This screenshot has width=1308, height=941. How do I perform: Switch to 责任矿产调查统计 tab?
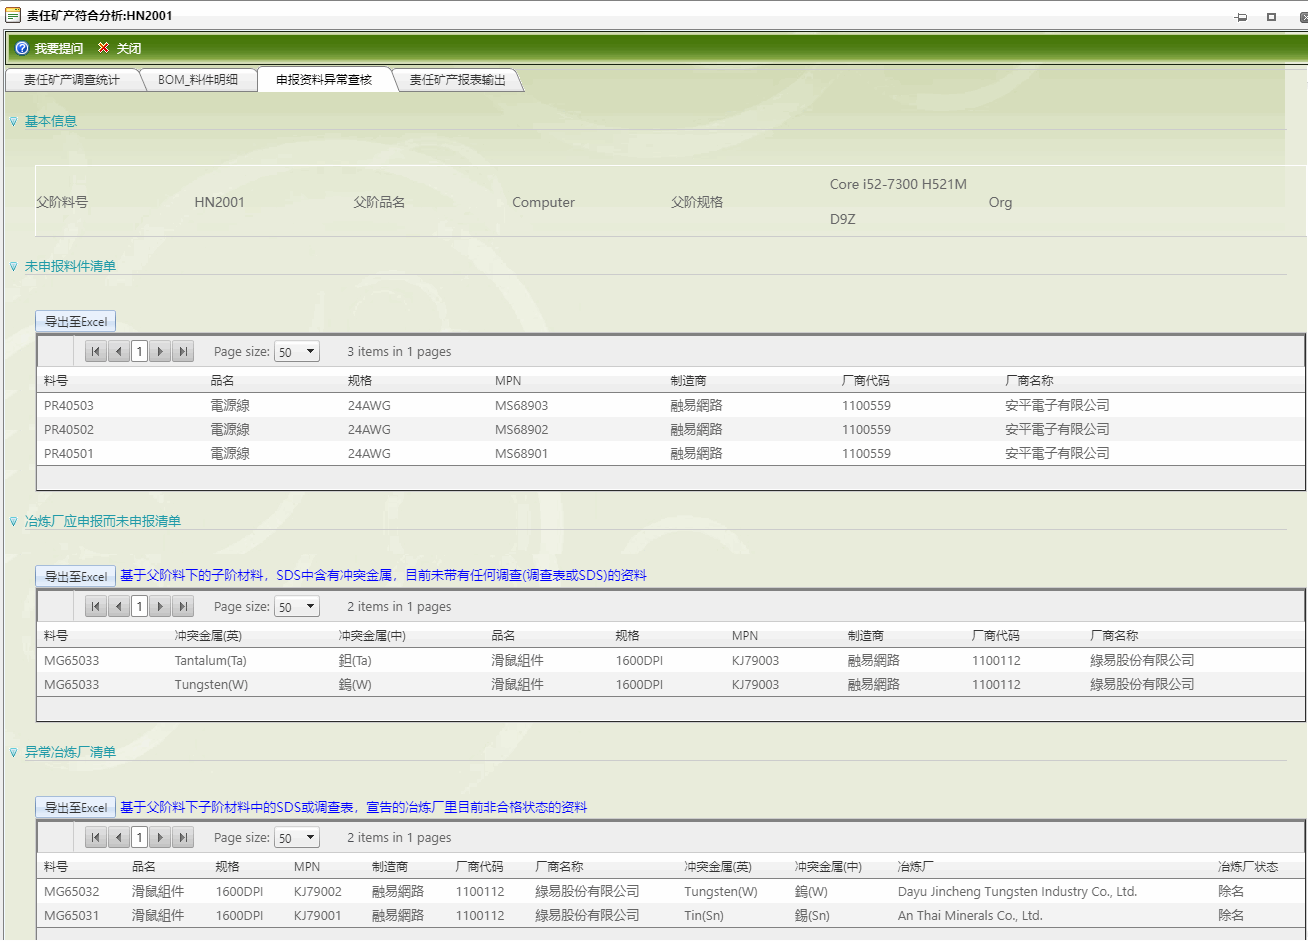(71, 80)
